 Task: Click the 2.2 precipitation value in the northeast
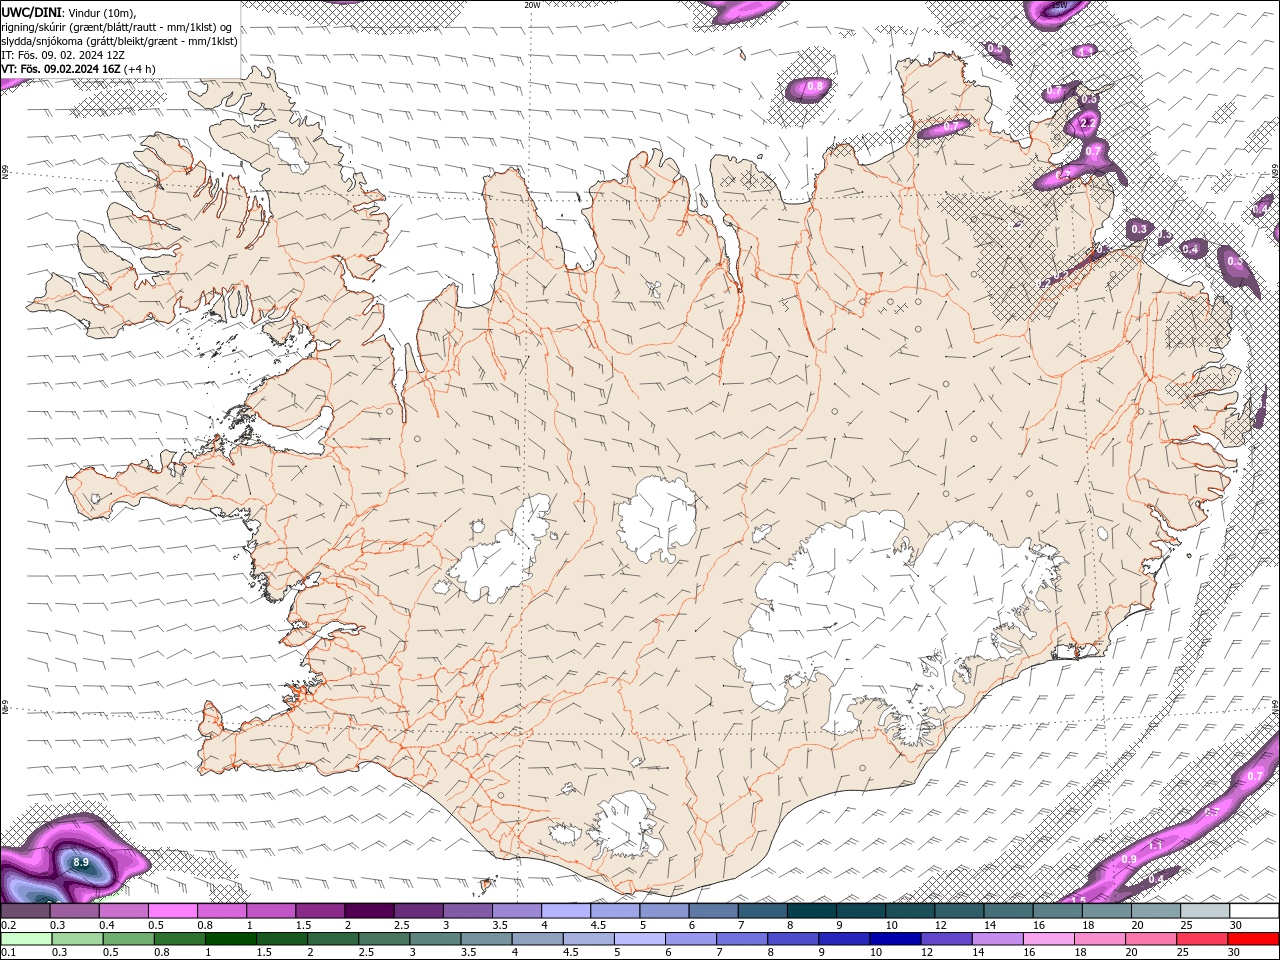(x=1089, y=122)
